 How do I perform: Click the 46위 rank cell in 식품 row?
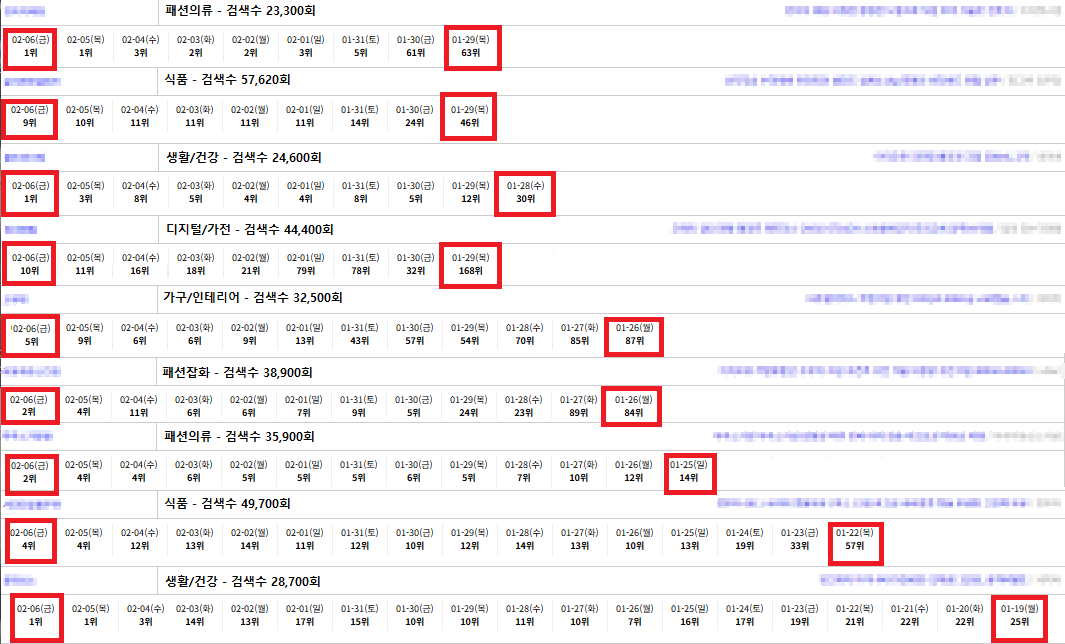coord(470,123)
